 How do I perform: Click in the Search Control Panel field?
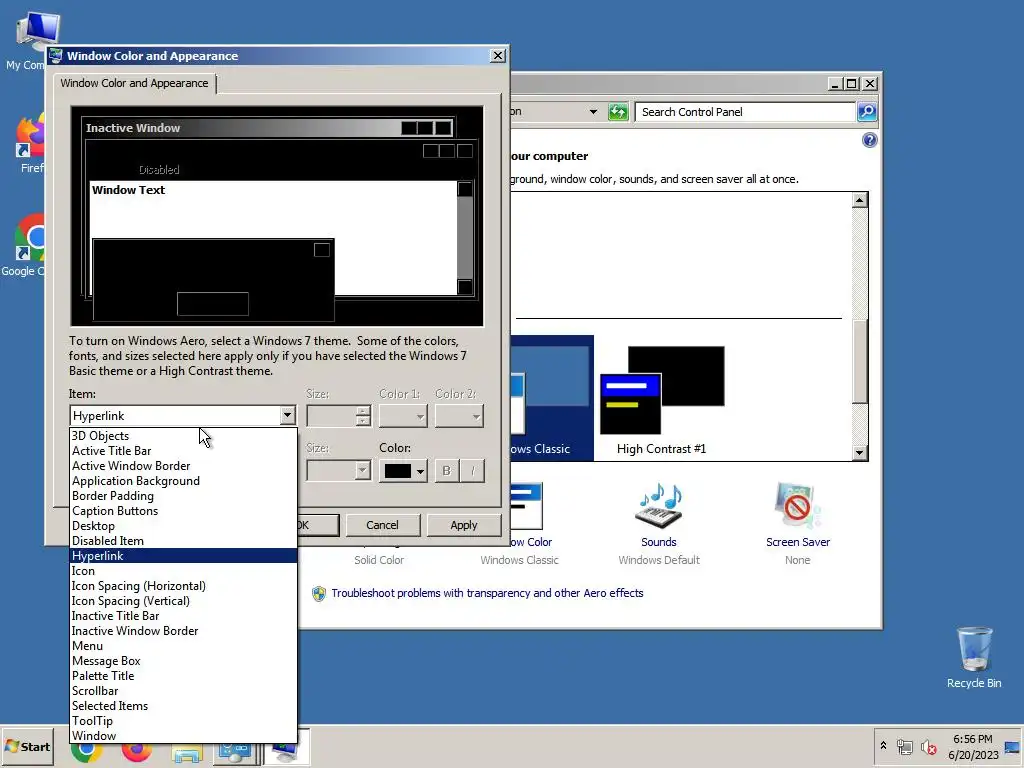click(744, 112)
